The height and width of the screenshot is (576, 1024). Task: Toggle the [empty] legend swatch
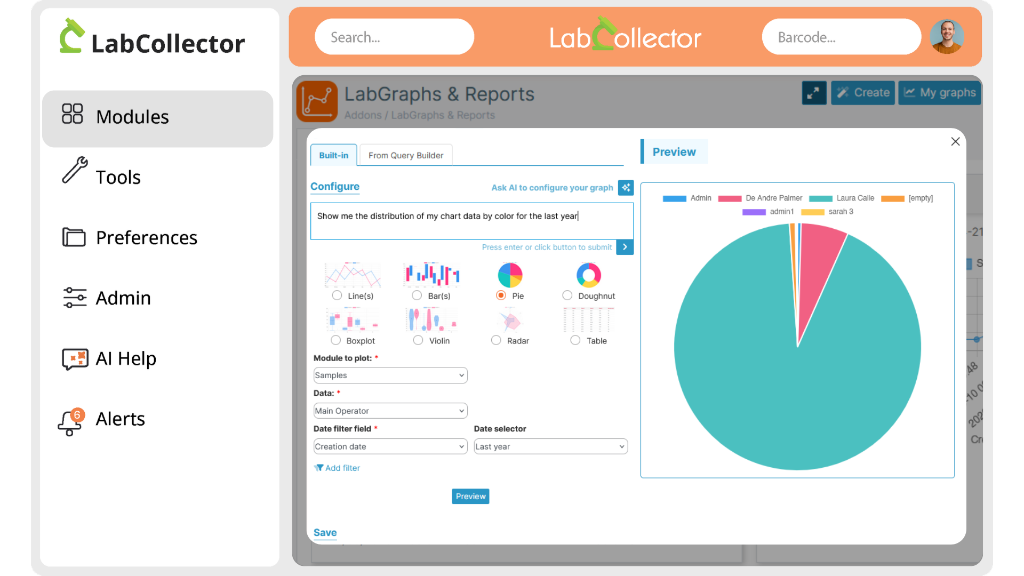[893, 199]
